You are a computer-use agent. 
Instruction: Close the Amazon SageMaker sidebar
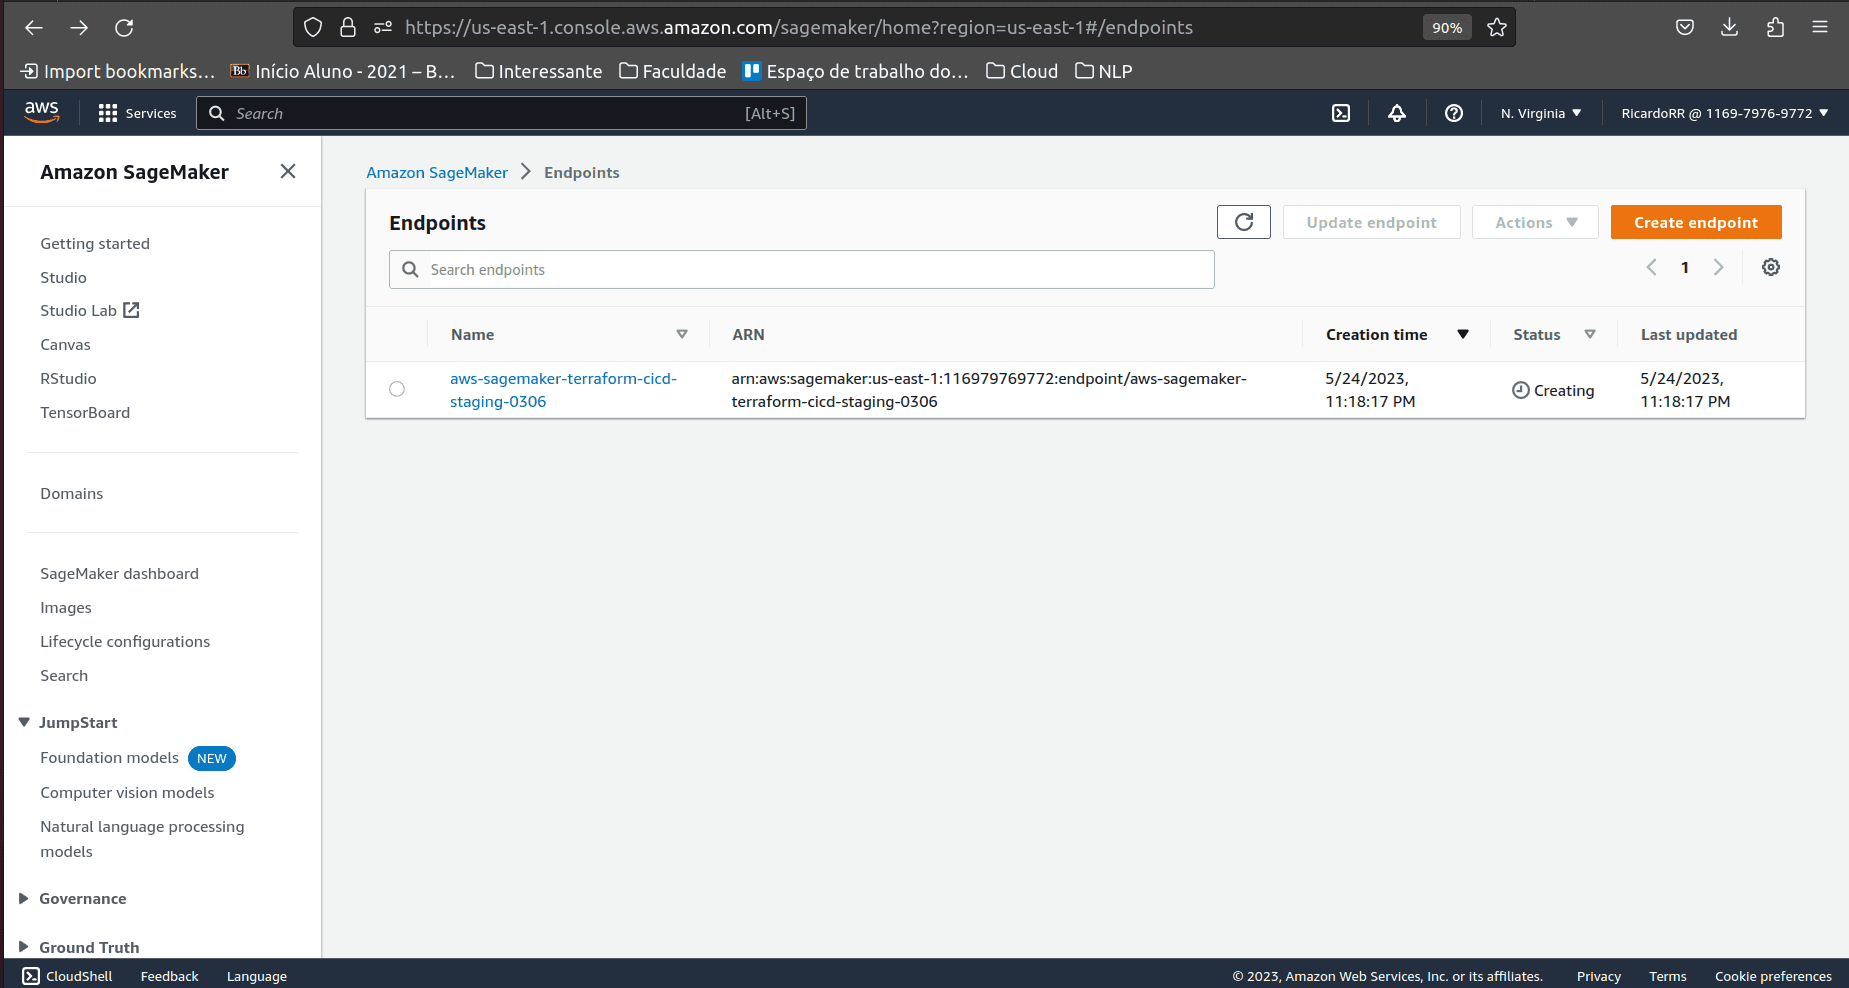[x=288, y=172]
